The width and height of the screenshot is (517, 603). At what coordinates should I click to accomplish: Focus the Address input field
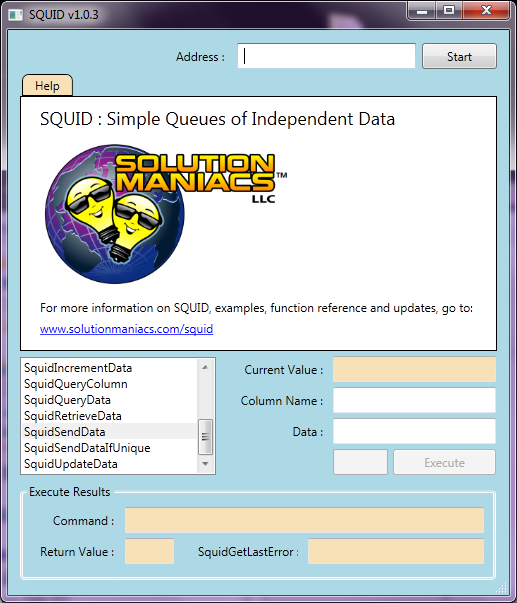[326, 56]
